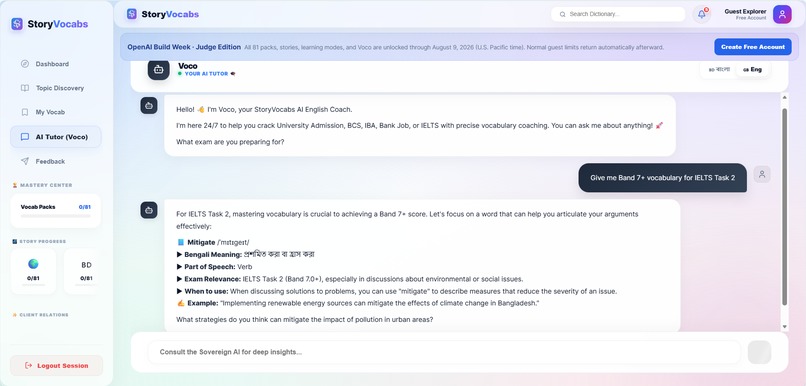
Task: Click Create Free Account button
Action: pyautogui.click(x=753, y=47)
